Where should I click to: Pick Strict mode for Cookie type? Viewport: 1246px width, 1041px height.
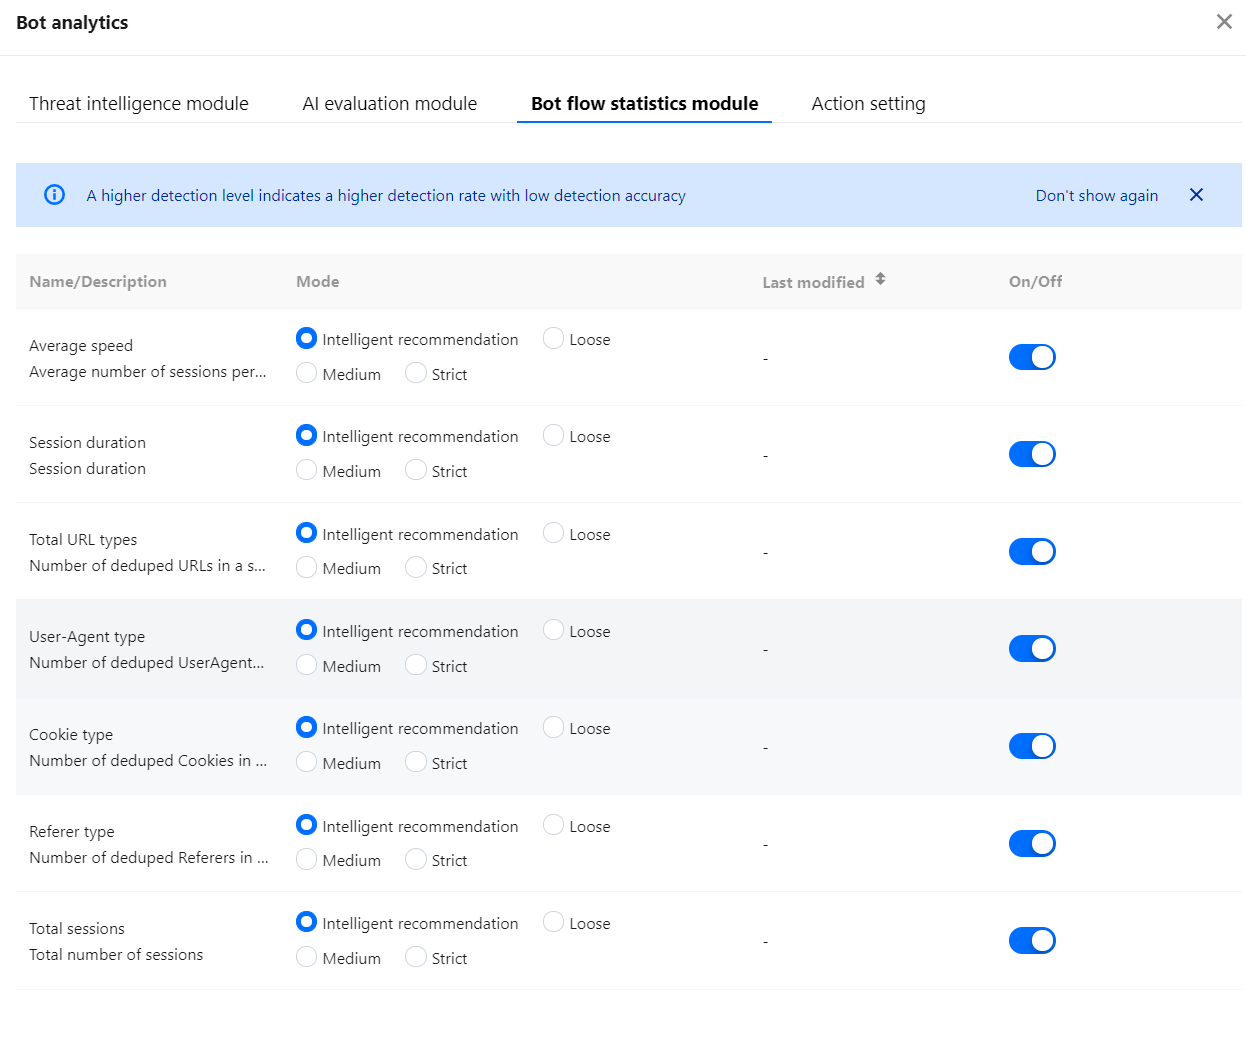click(x=416, y=762)
